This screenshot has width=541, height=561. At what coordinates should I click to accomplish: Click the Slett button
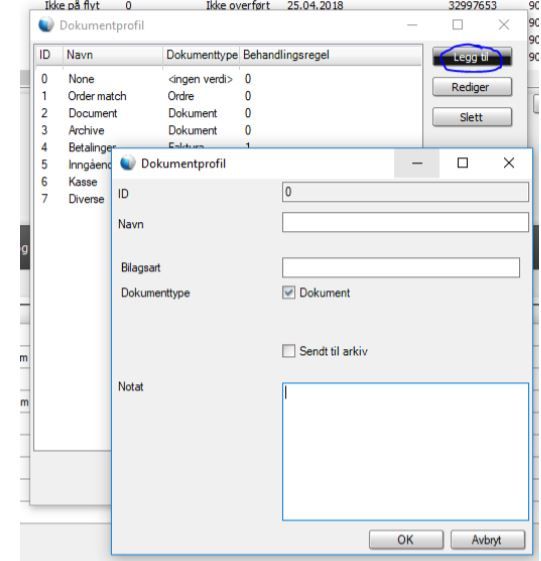click(x=472, y=117)
